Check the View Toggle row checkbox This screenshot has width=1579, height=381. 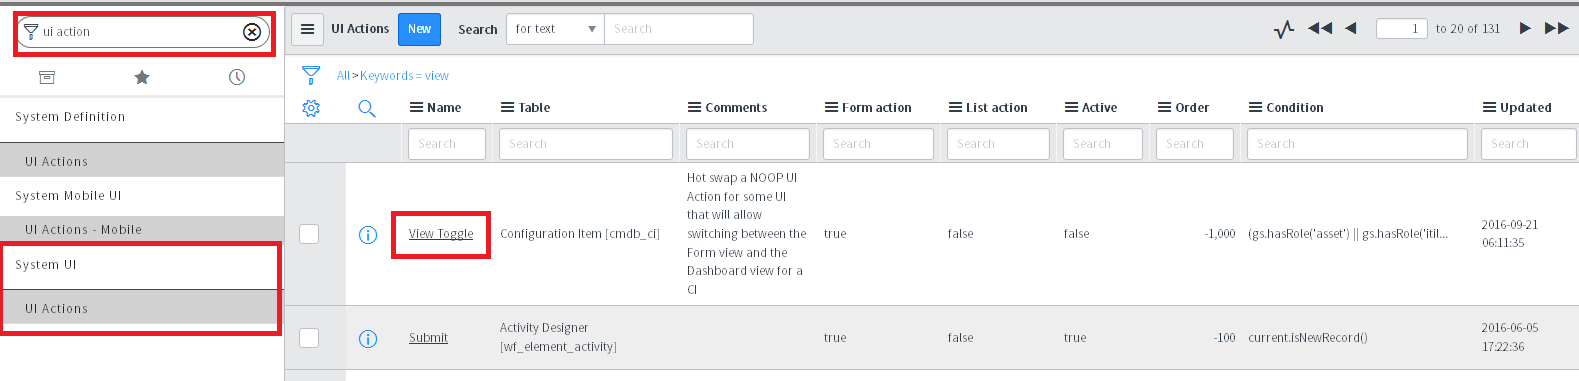click(x=309, y=234)
